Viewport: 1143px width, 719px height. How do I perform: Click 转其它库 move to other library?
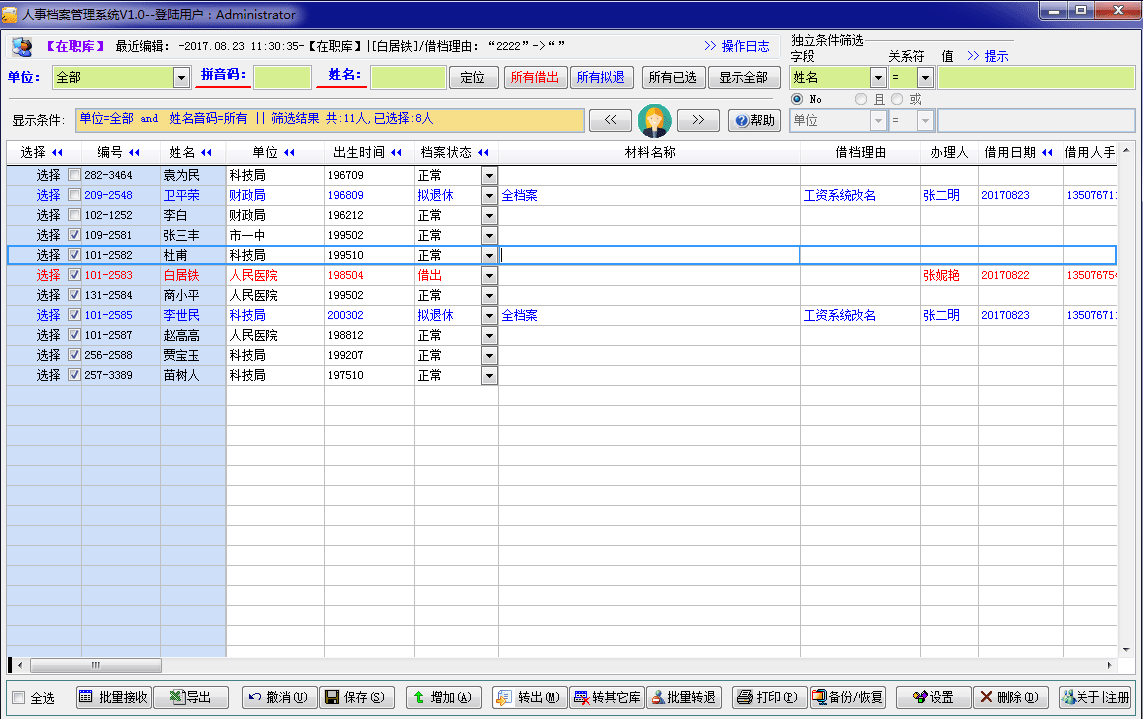tap(606, 697)
